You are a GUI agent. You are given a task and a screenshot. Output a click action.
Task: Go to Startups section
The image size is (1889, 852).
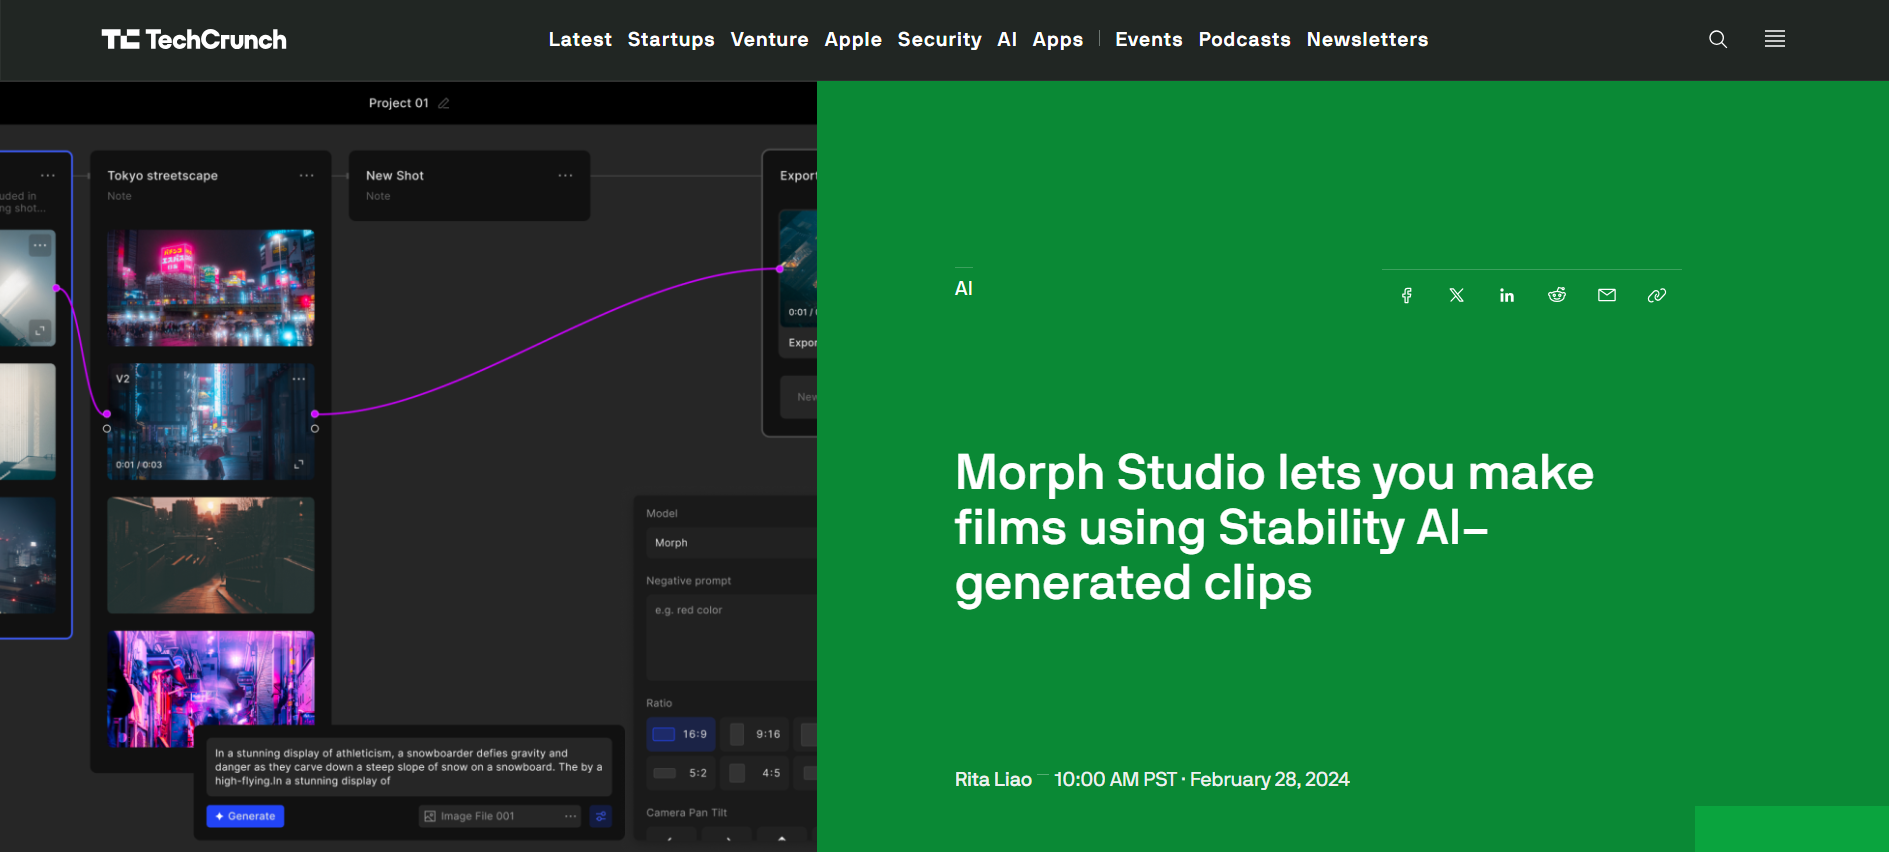(x=671, y=39)
